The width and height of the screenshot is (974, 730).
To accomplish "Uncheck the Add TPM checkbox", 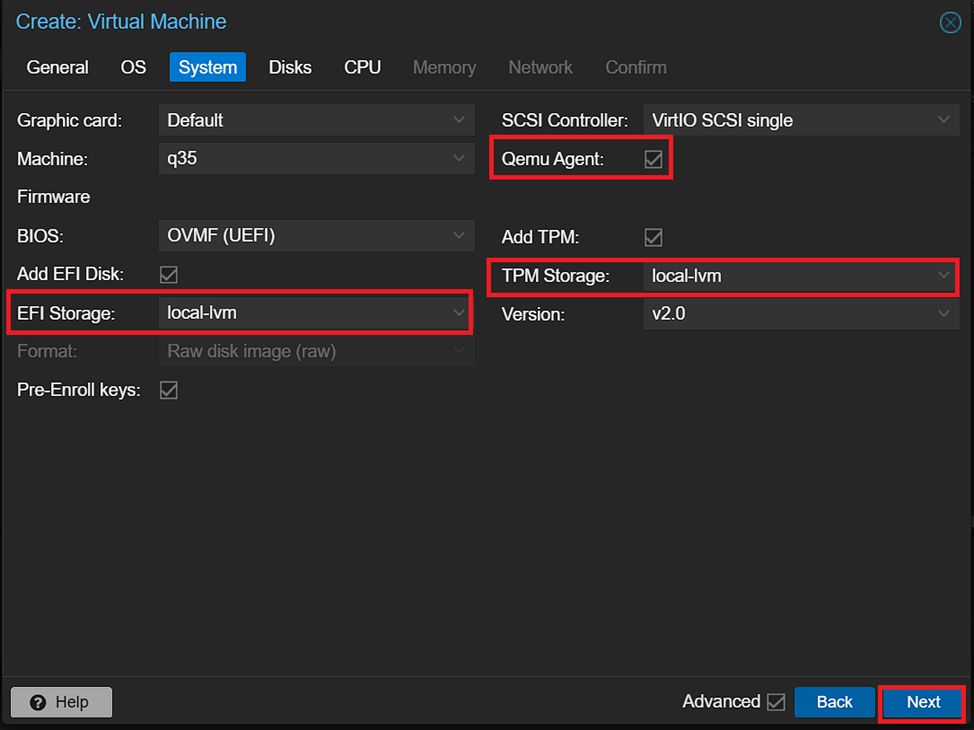I will pos(653,237).
